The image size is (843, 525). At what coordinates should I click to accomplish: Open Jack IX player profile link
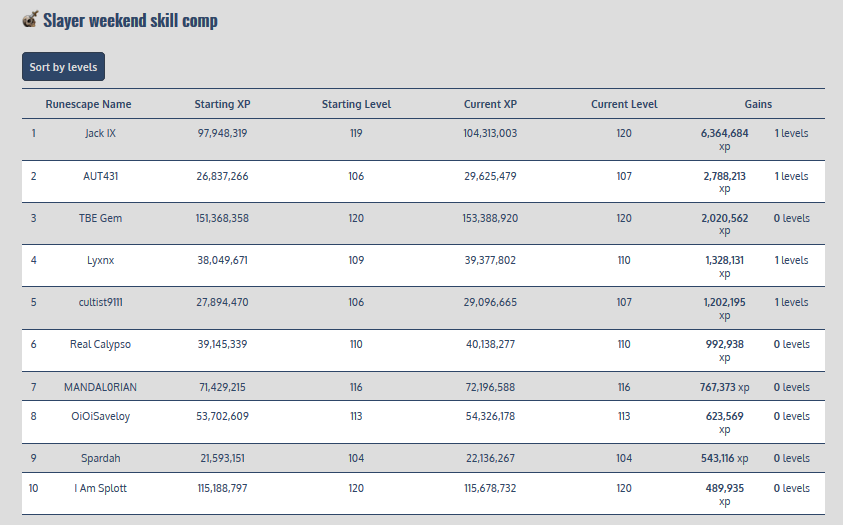coord(100,133)
